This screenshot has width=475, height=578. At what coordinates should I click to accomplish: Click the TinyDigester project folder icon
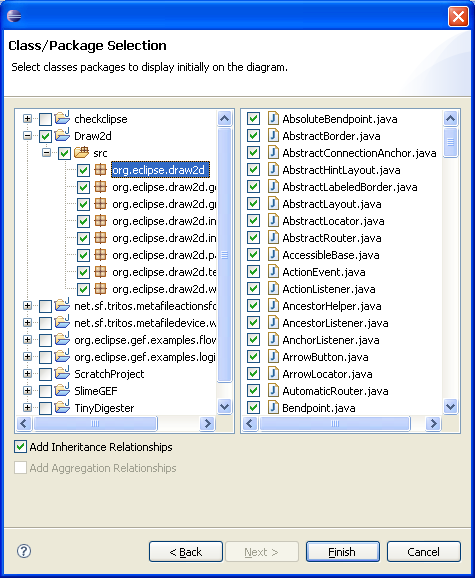coord(62,407)
